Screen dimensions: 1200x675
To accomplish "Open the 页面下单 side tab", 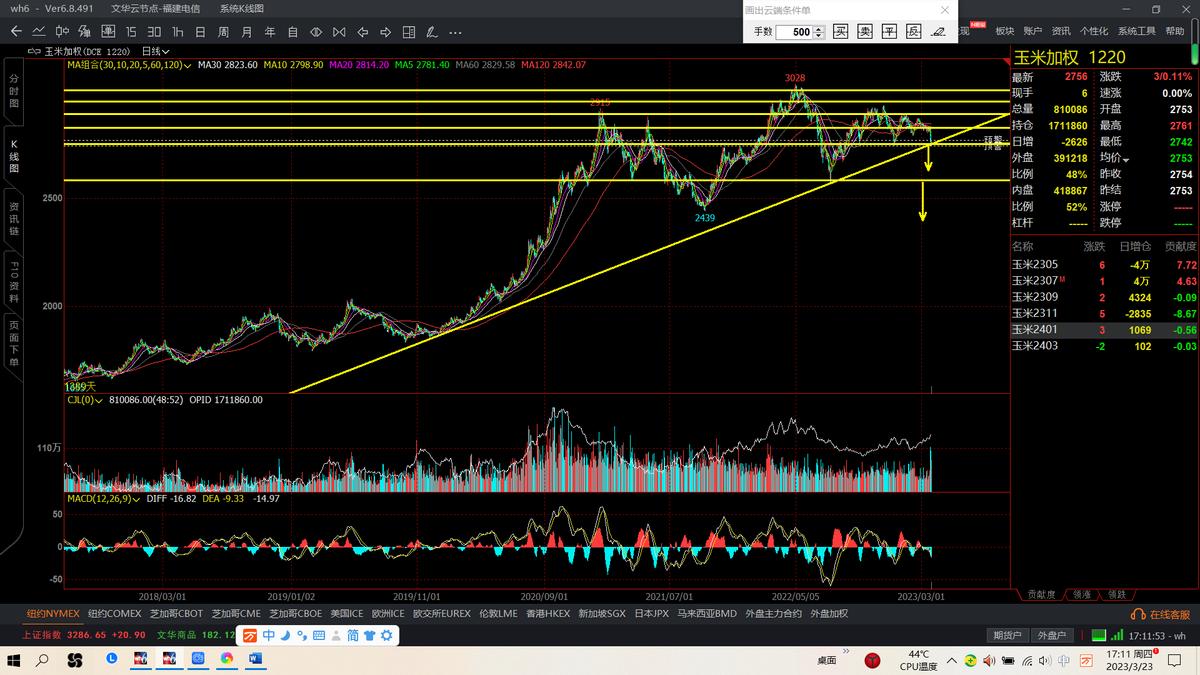I will 14,345.
